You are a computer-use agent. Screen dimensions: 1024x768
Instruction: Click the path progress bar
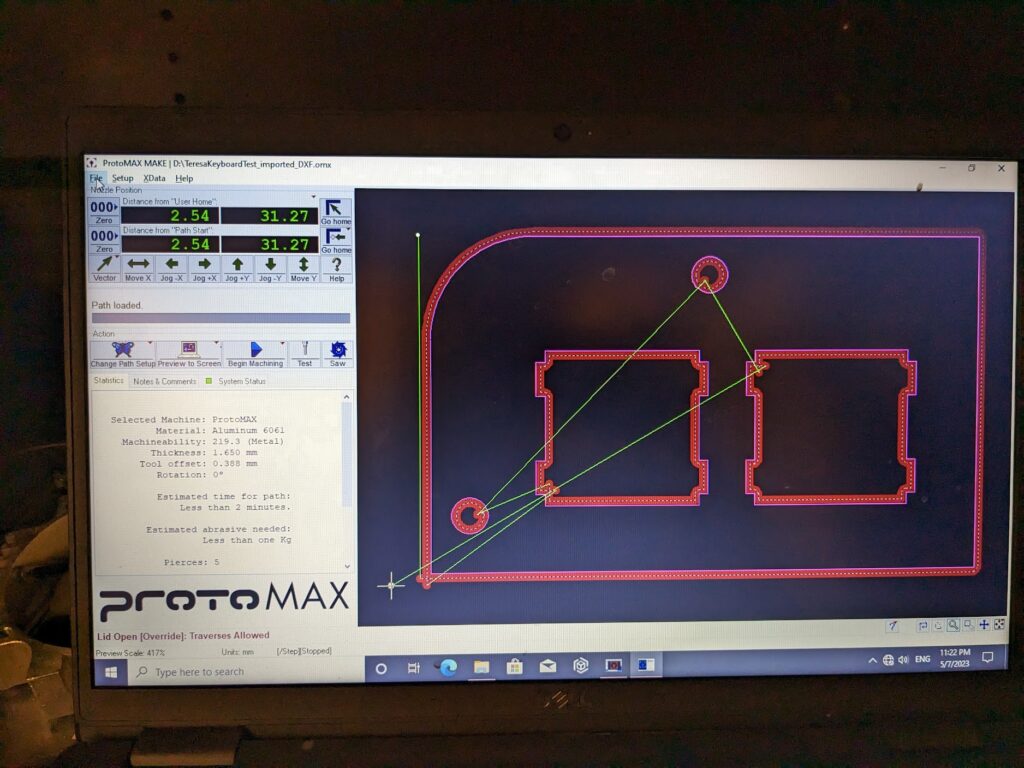(221, 318)
